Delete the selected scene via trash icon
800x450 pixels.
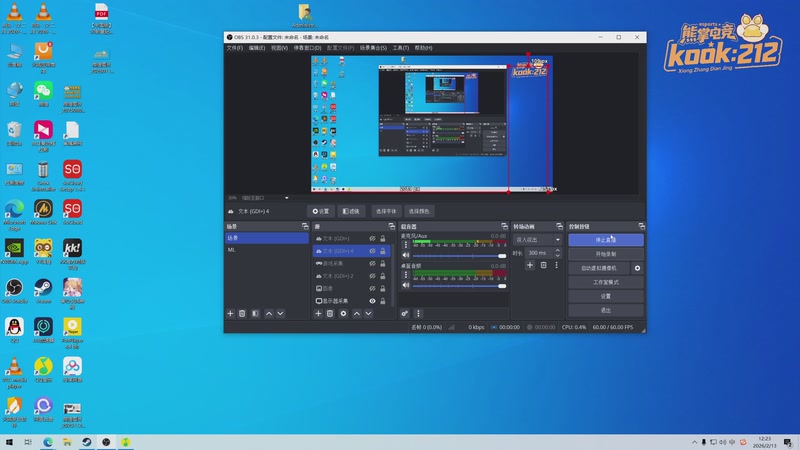point(242,313)
